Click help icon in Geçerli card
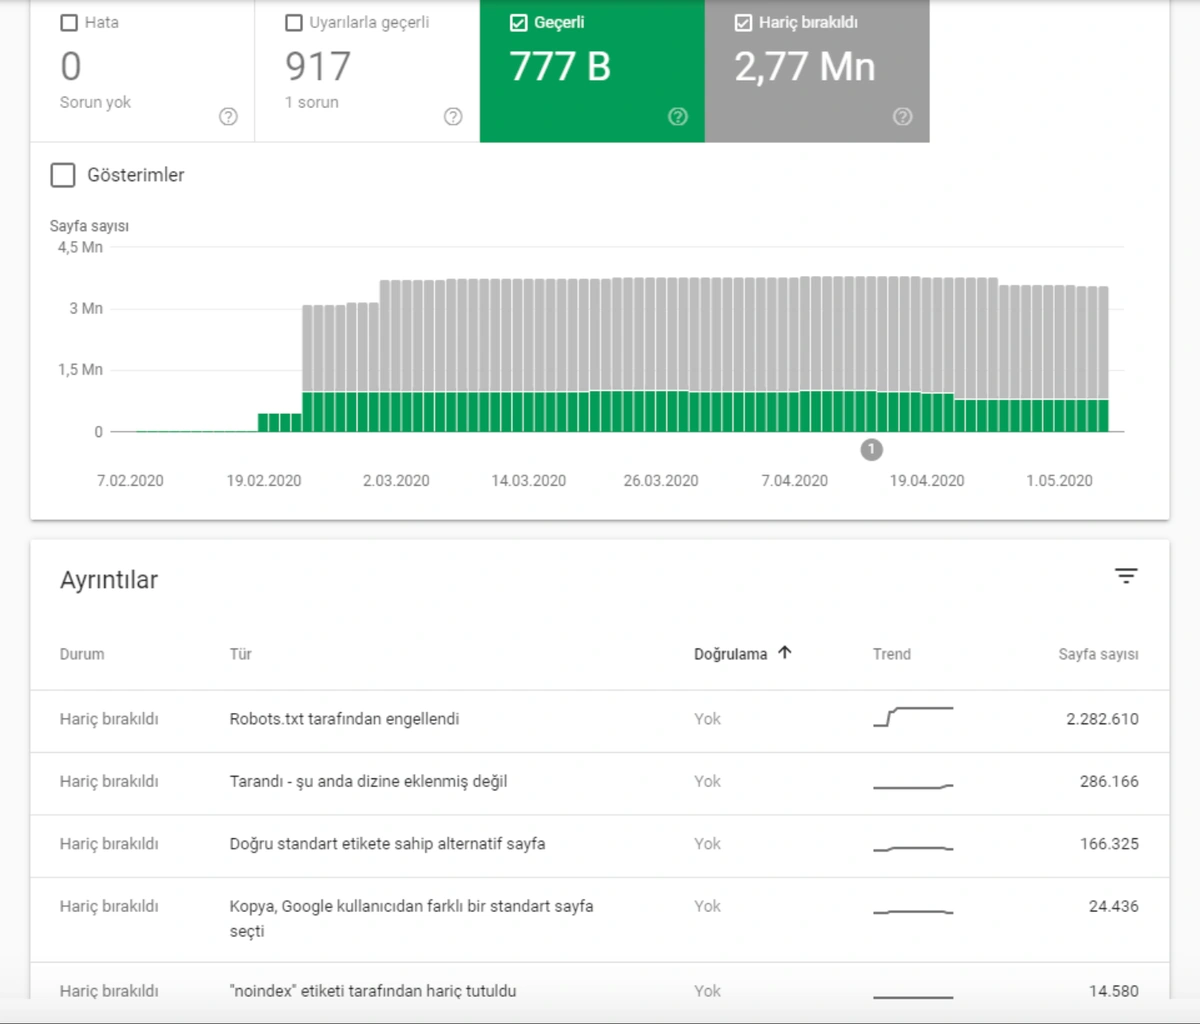Viewport: 1200px width, 1024px height. coord(678,117)
